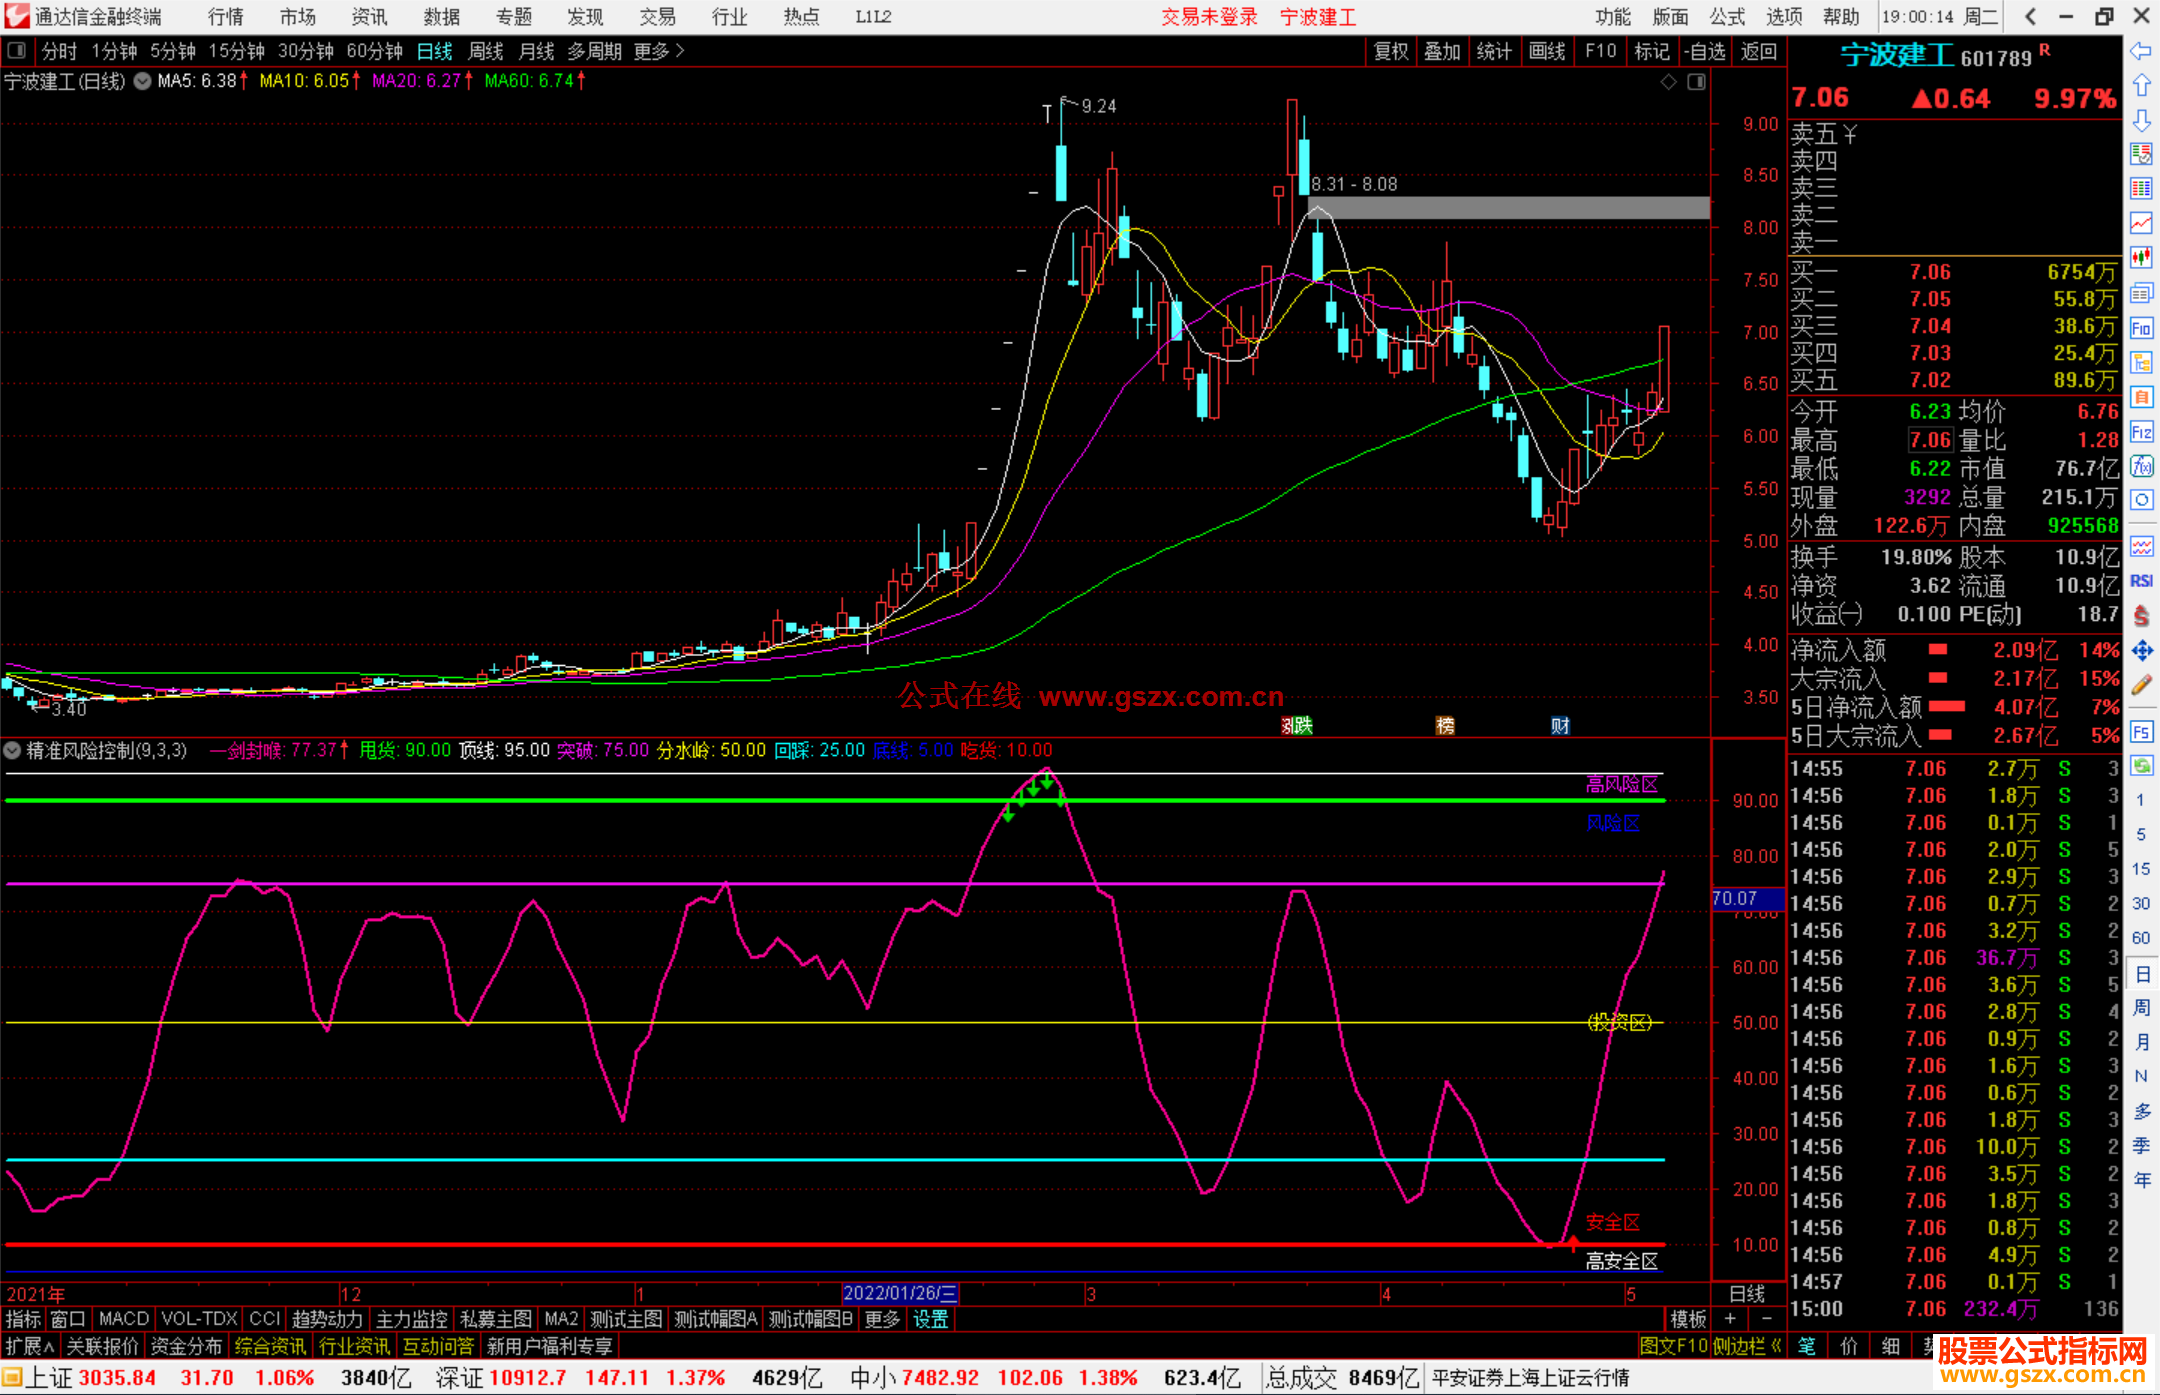The width and height of the screenshot is (2160, 1395).
Task: Select the candlestick K-line chart icon
Action: [2141, 258]
